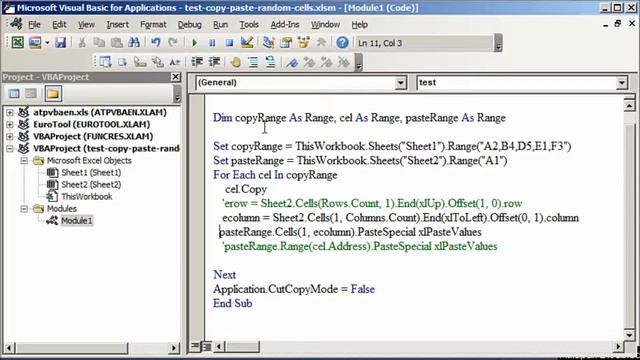Open Standard toolbar options arrow beside Ln 11
Viewport: 640px width, 360px height.
tap(498, 43)
